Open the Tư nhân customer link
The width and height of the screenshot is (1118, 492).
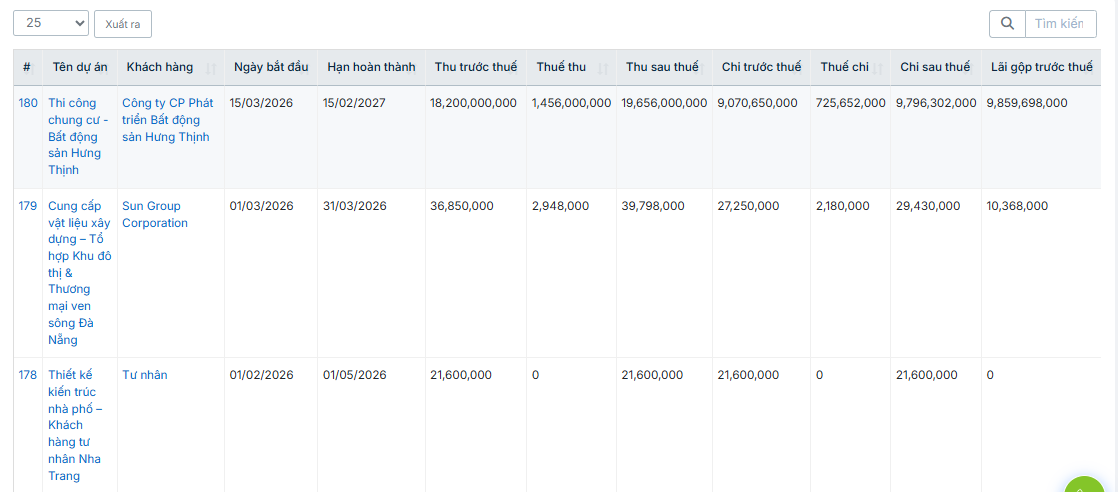click(144, 375)
